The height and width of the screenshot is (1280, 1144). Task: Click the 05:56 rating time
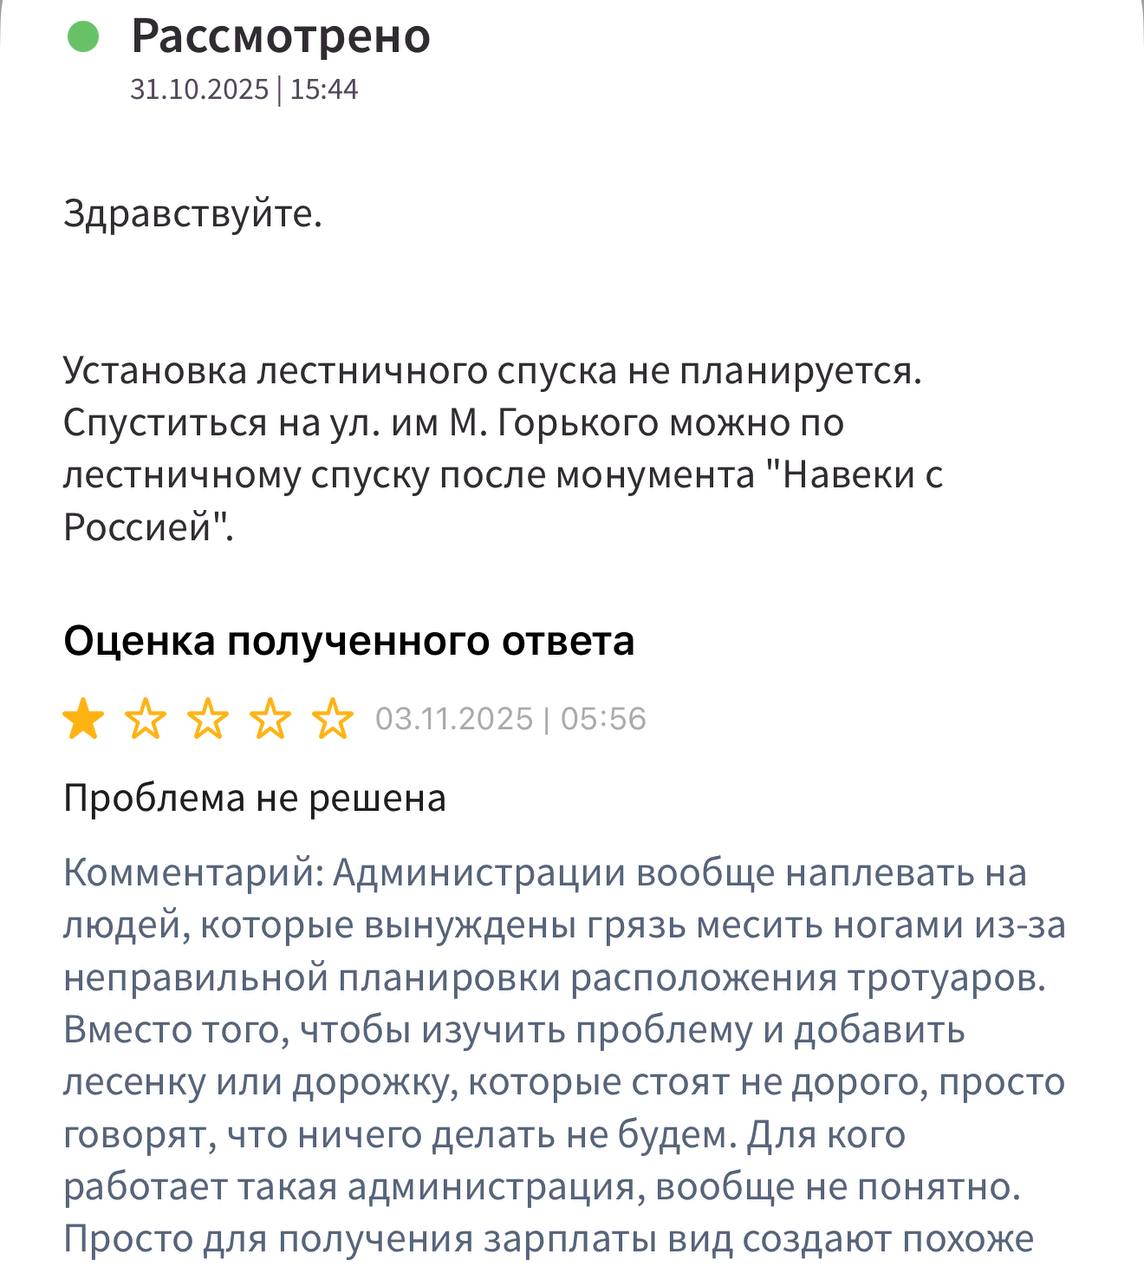point(603,719)
